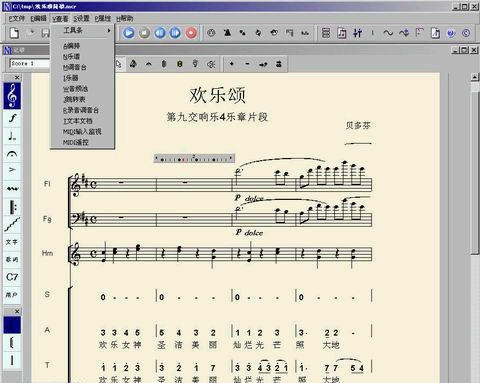Select the pointer arrow tool in score toolbar

pyautogui.click(x=119, y=64)
